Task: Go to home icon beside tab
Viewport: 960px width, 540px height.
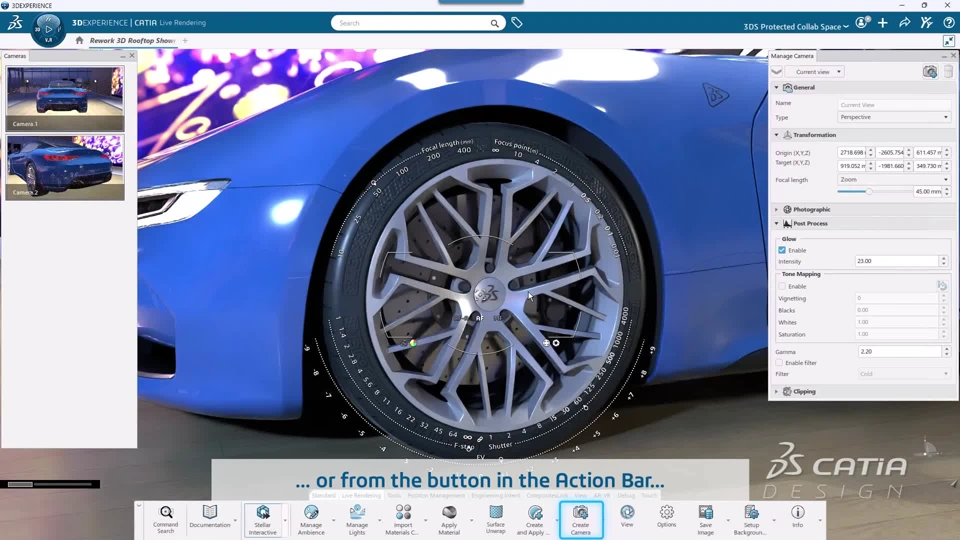Action: coord(79,40)
